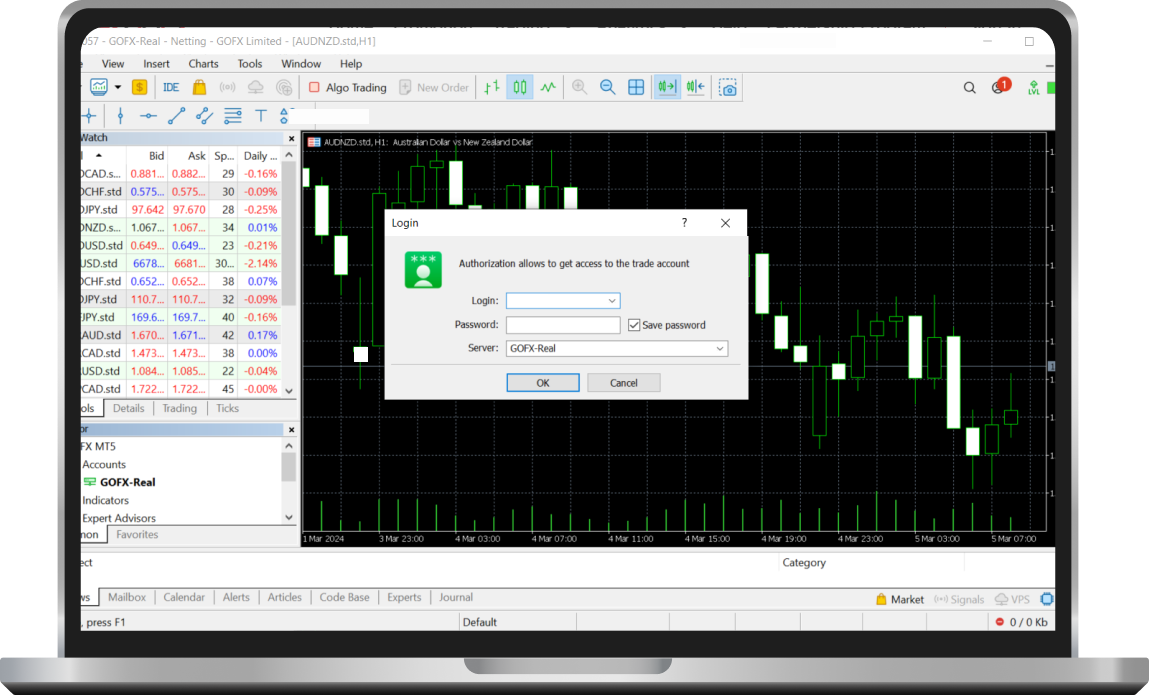Click the gold dollar-sign icon in the toolbar
This screenshot has width=1149, height=696.
coord(139,87)
